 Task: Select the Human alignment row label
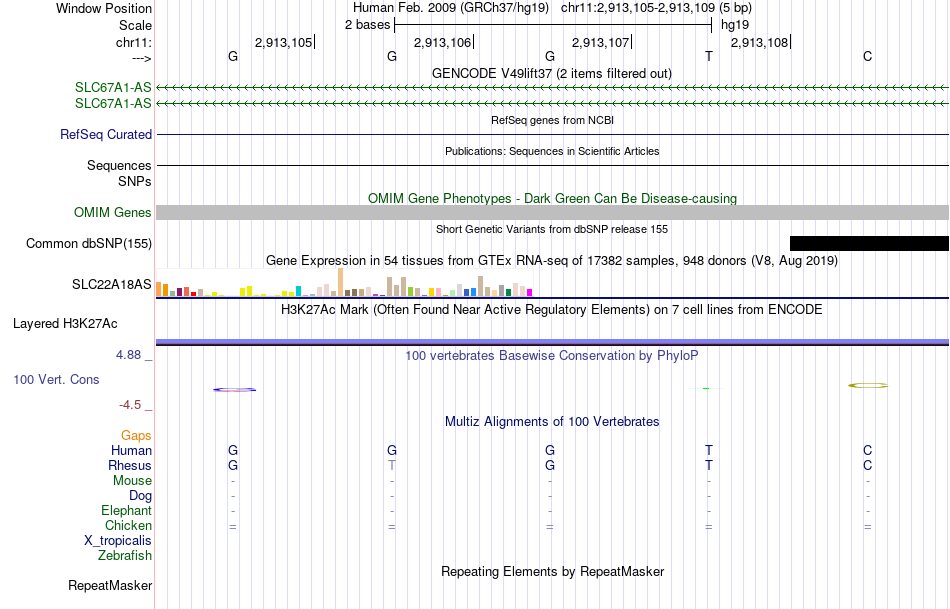[131, 451]
